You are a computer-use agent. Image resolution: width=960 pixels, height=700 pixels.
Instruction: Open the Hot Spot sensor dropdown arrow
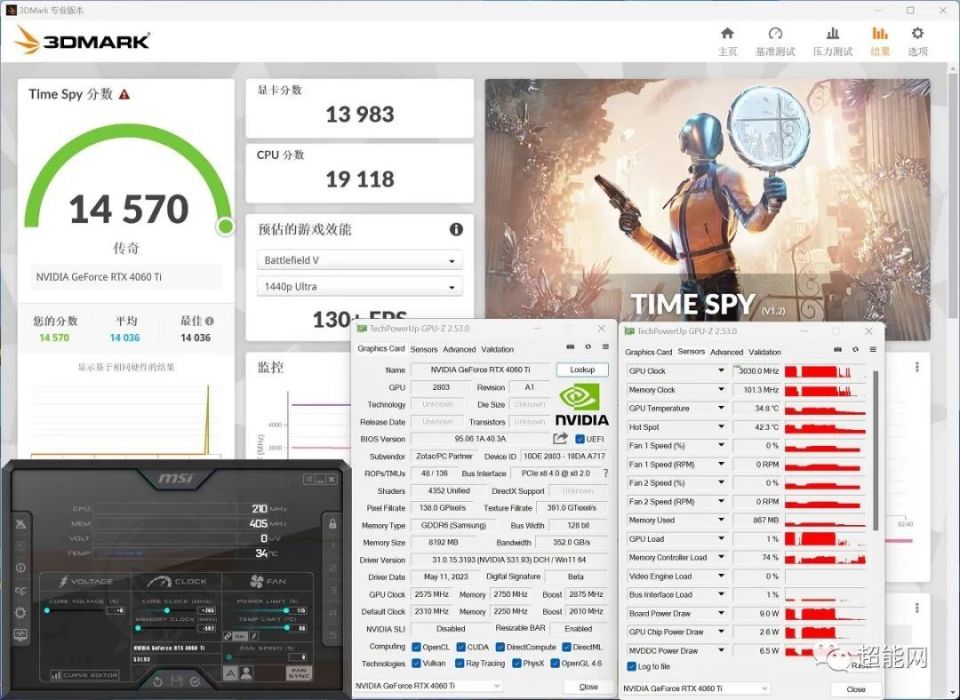[721, 427]
